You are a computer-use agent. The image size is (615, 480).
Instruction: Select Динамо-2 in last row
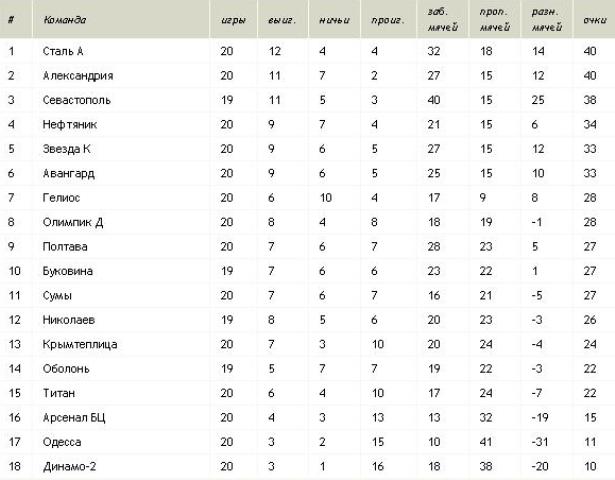pos(69,466)
